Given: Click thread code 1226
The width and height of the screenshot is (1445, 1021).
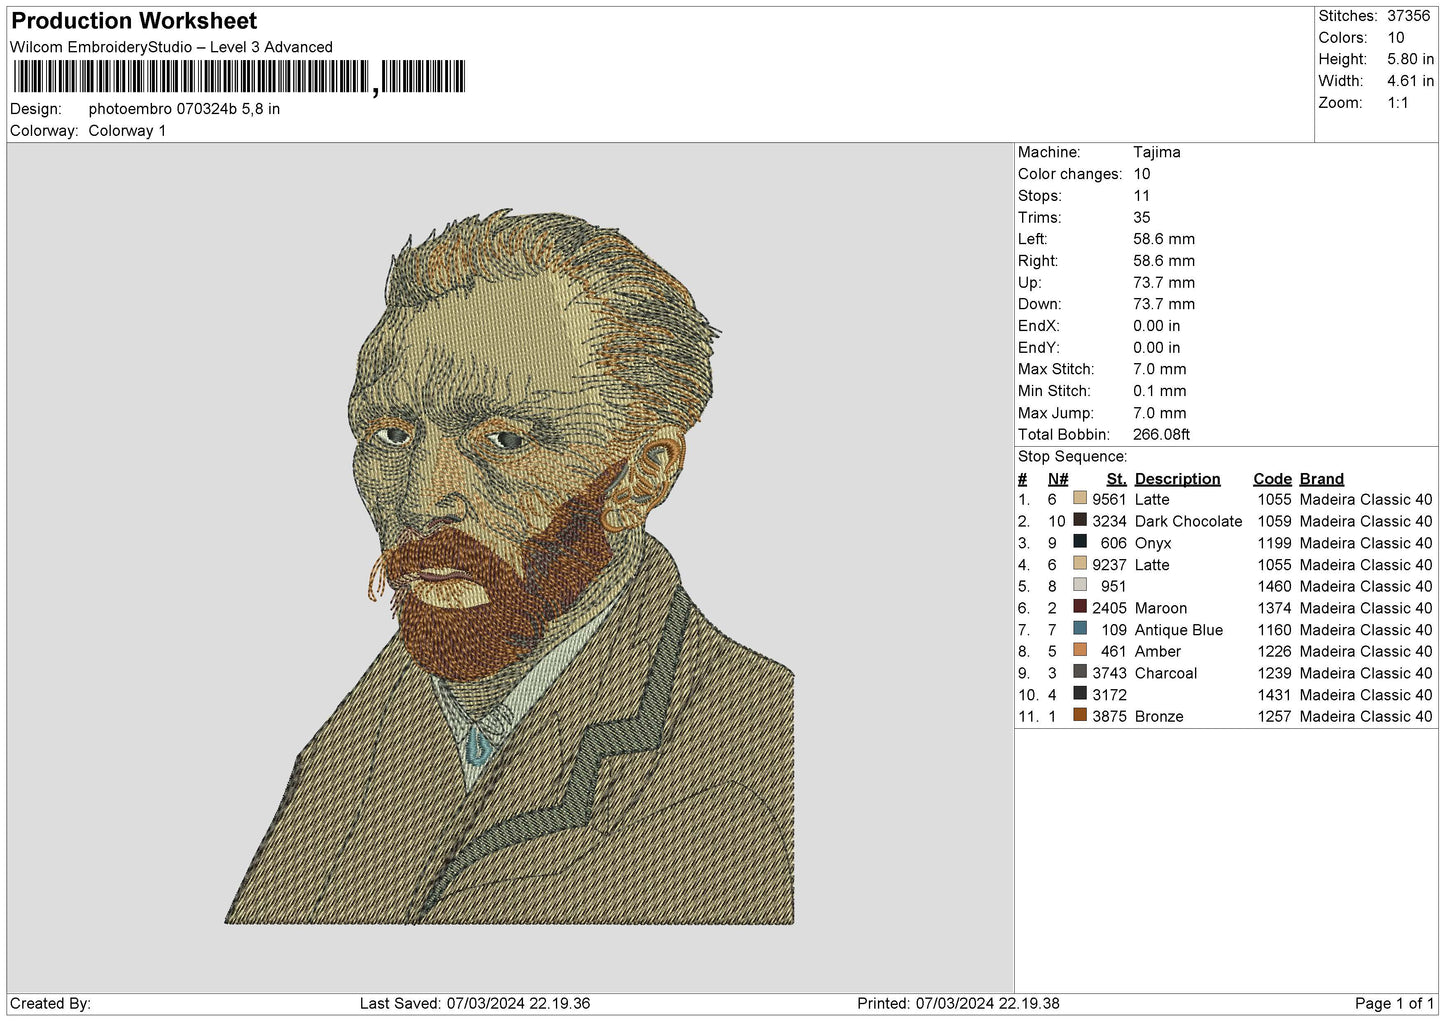Looking at the screenshot, I should (1275, 652).
